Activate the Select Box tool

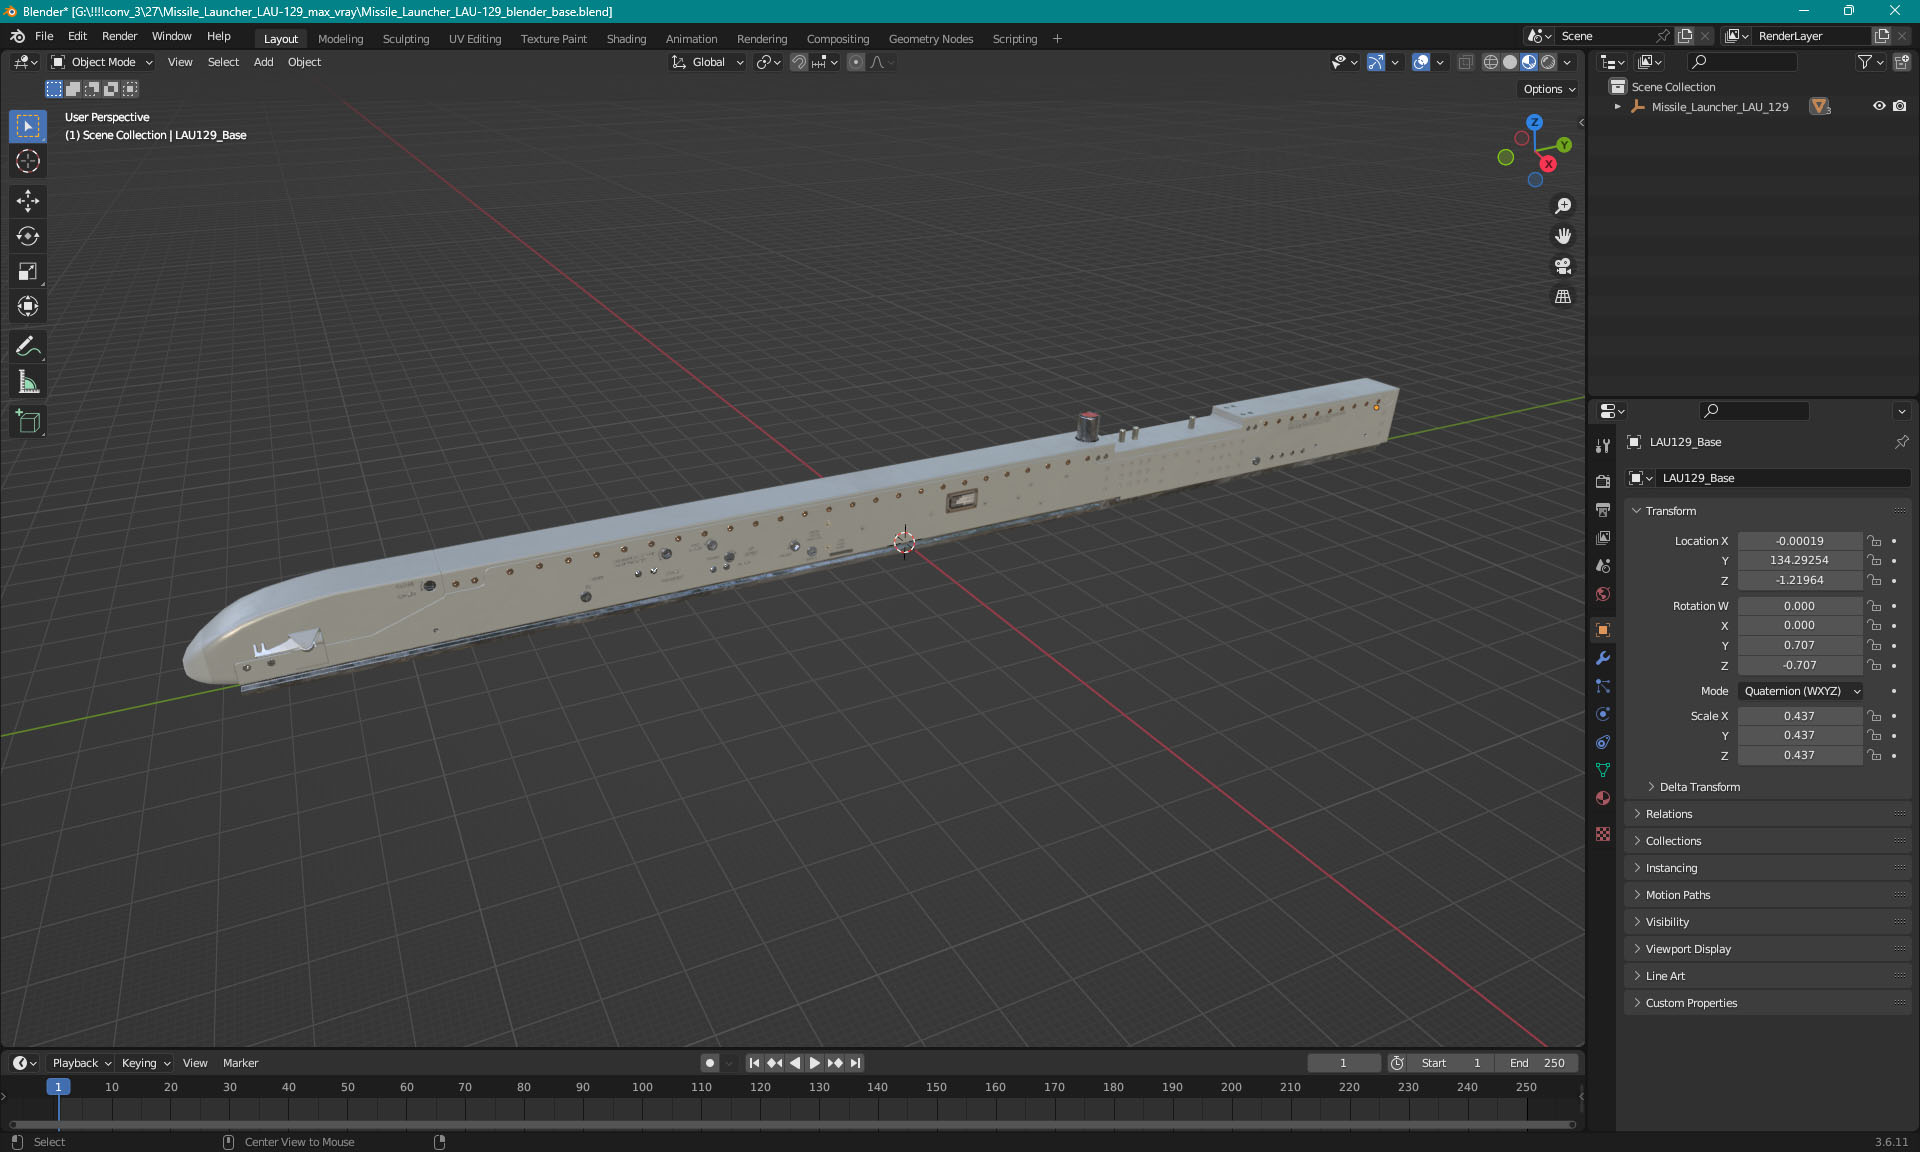tap(28, 126)
